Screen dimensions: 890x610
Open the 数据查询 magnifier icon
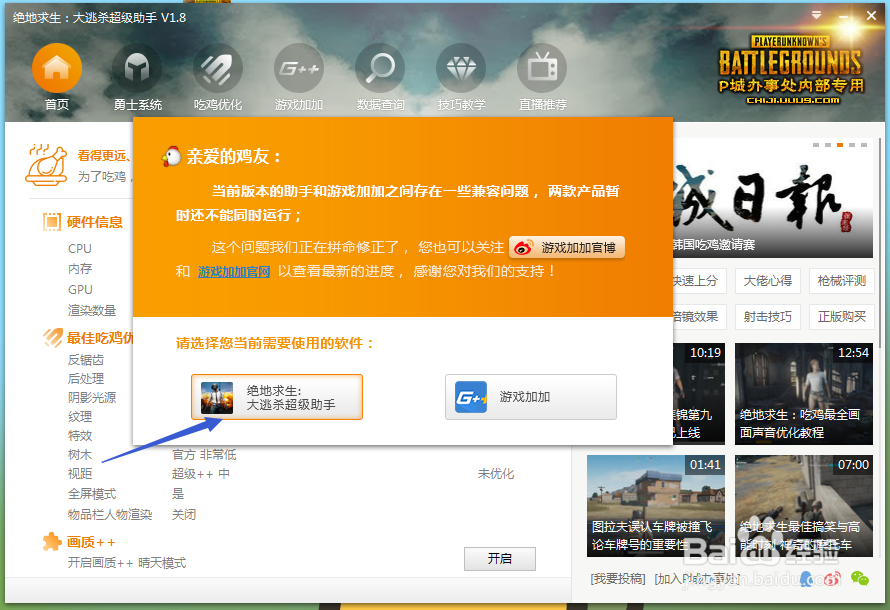click(x=380, y=68)
